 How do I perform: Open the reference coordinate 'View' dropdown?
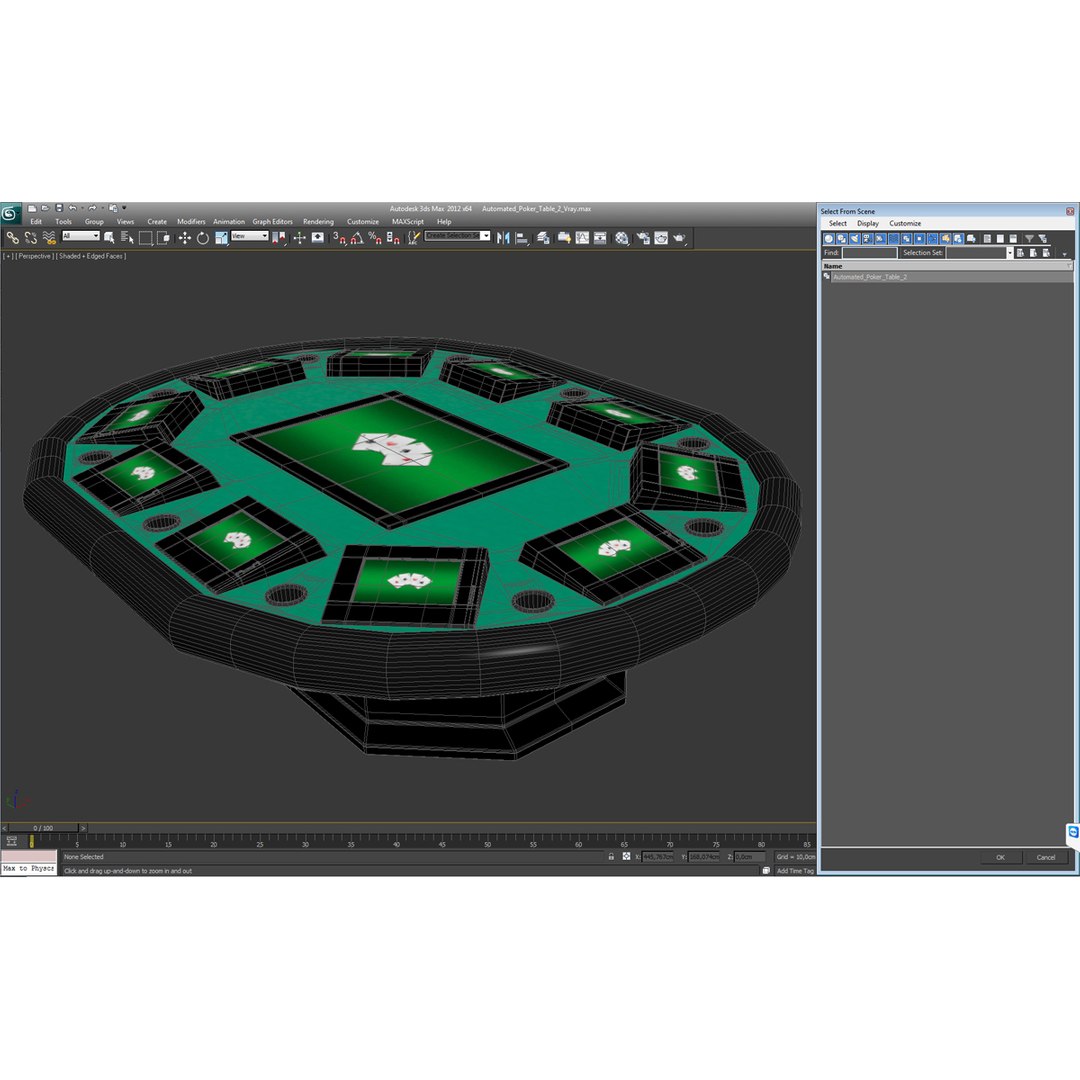click(x=249, y=236)
